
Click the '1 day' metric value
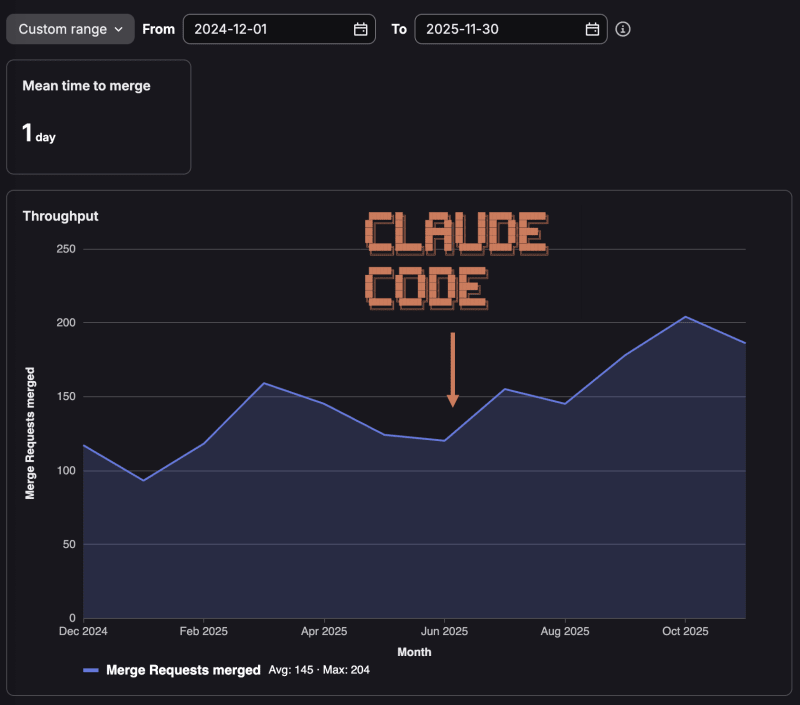tap(39, 134)
